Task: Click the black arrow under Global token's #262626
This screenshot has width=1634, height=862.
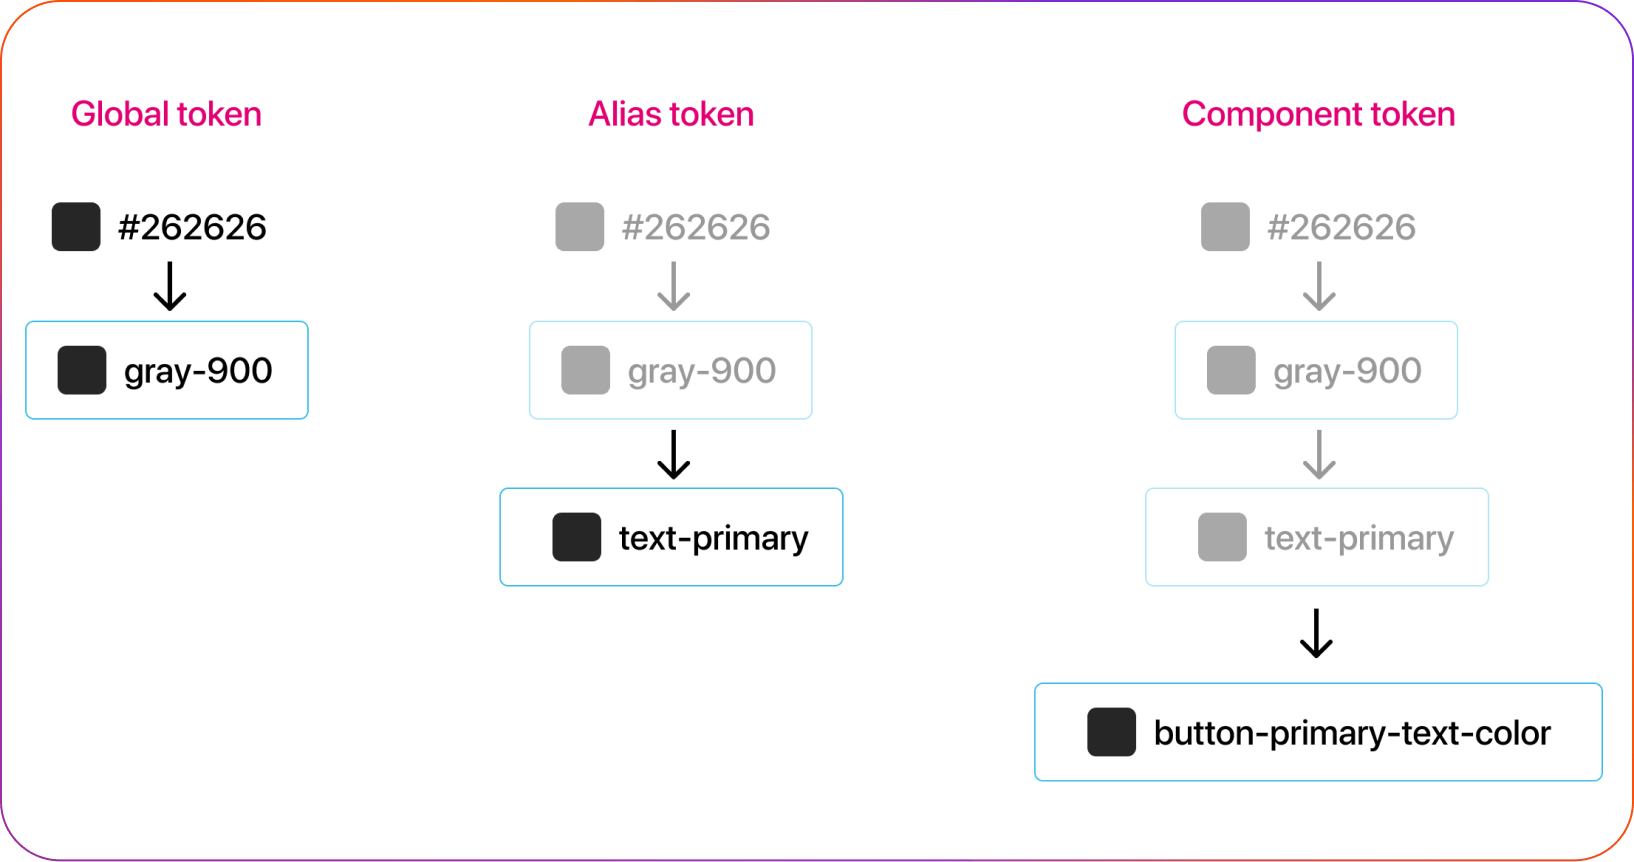Action: 170,286
